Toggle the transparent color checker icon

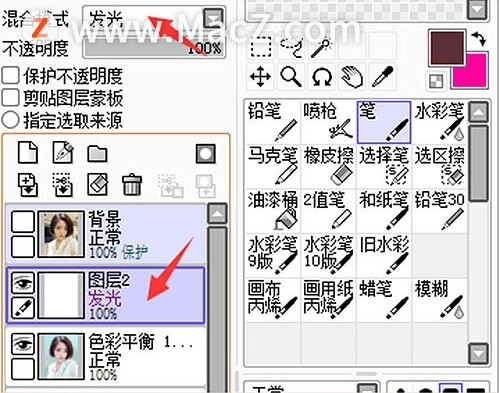(x=436, y=81)
